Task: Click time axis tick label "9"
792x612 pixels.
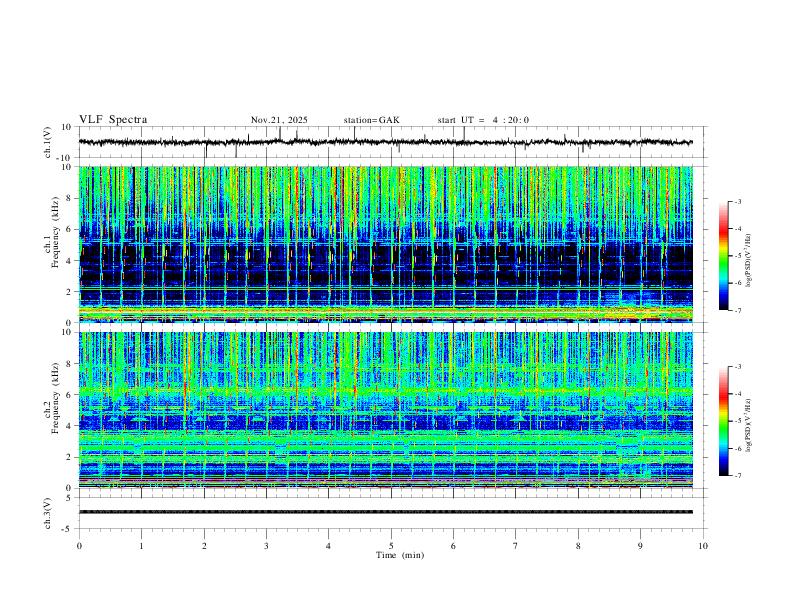Action: click(640, 546)
